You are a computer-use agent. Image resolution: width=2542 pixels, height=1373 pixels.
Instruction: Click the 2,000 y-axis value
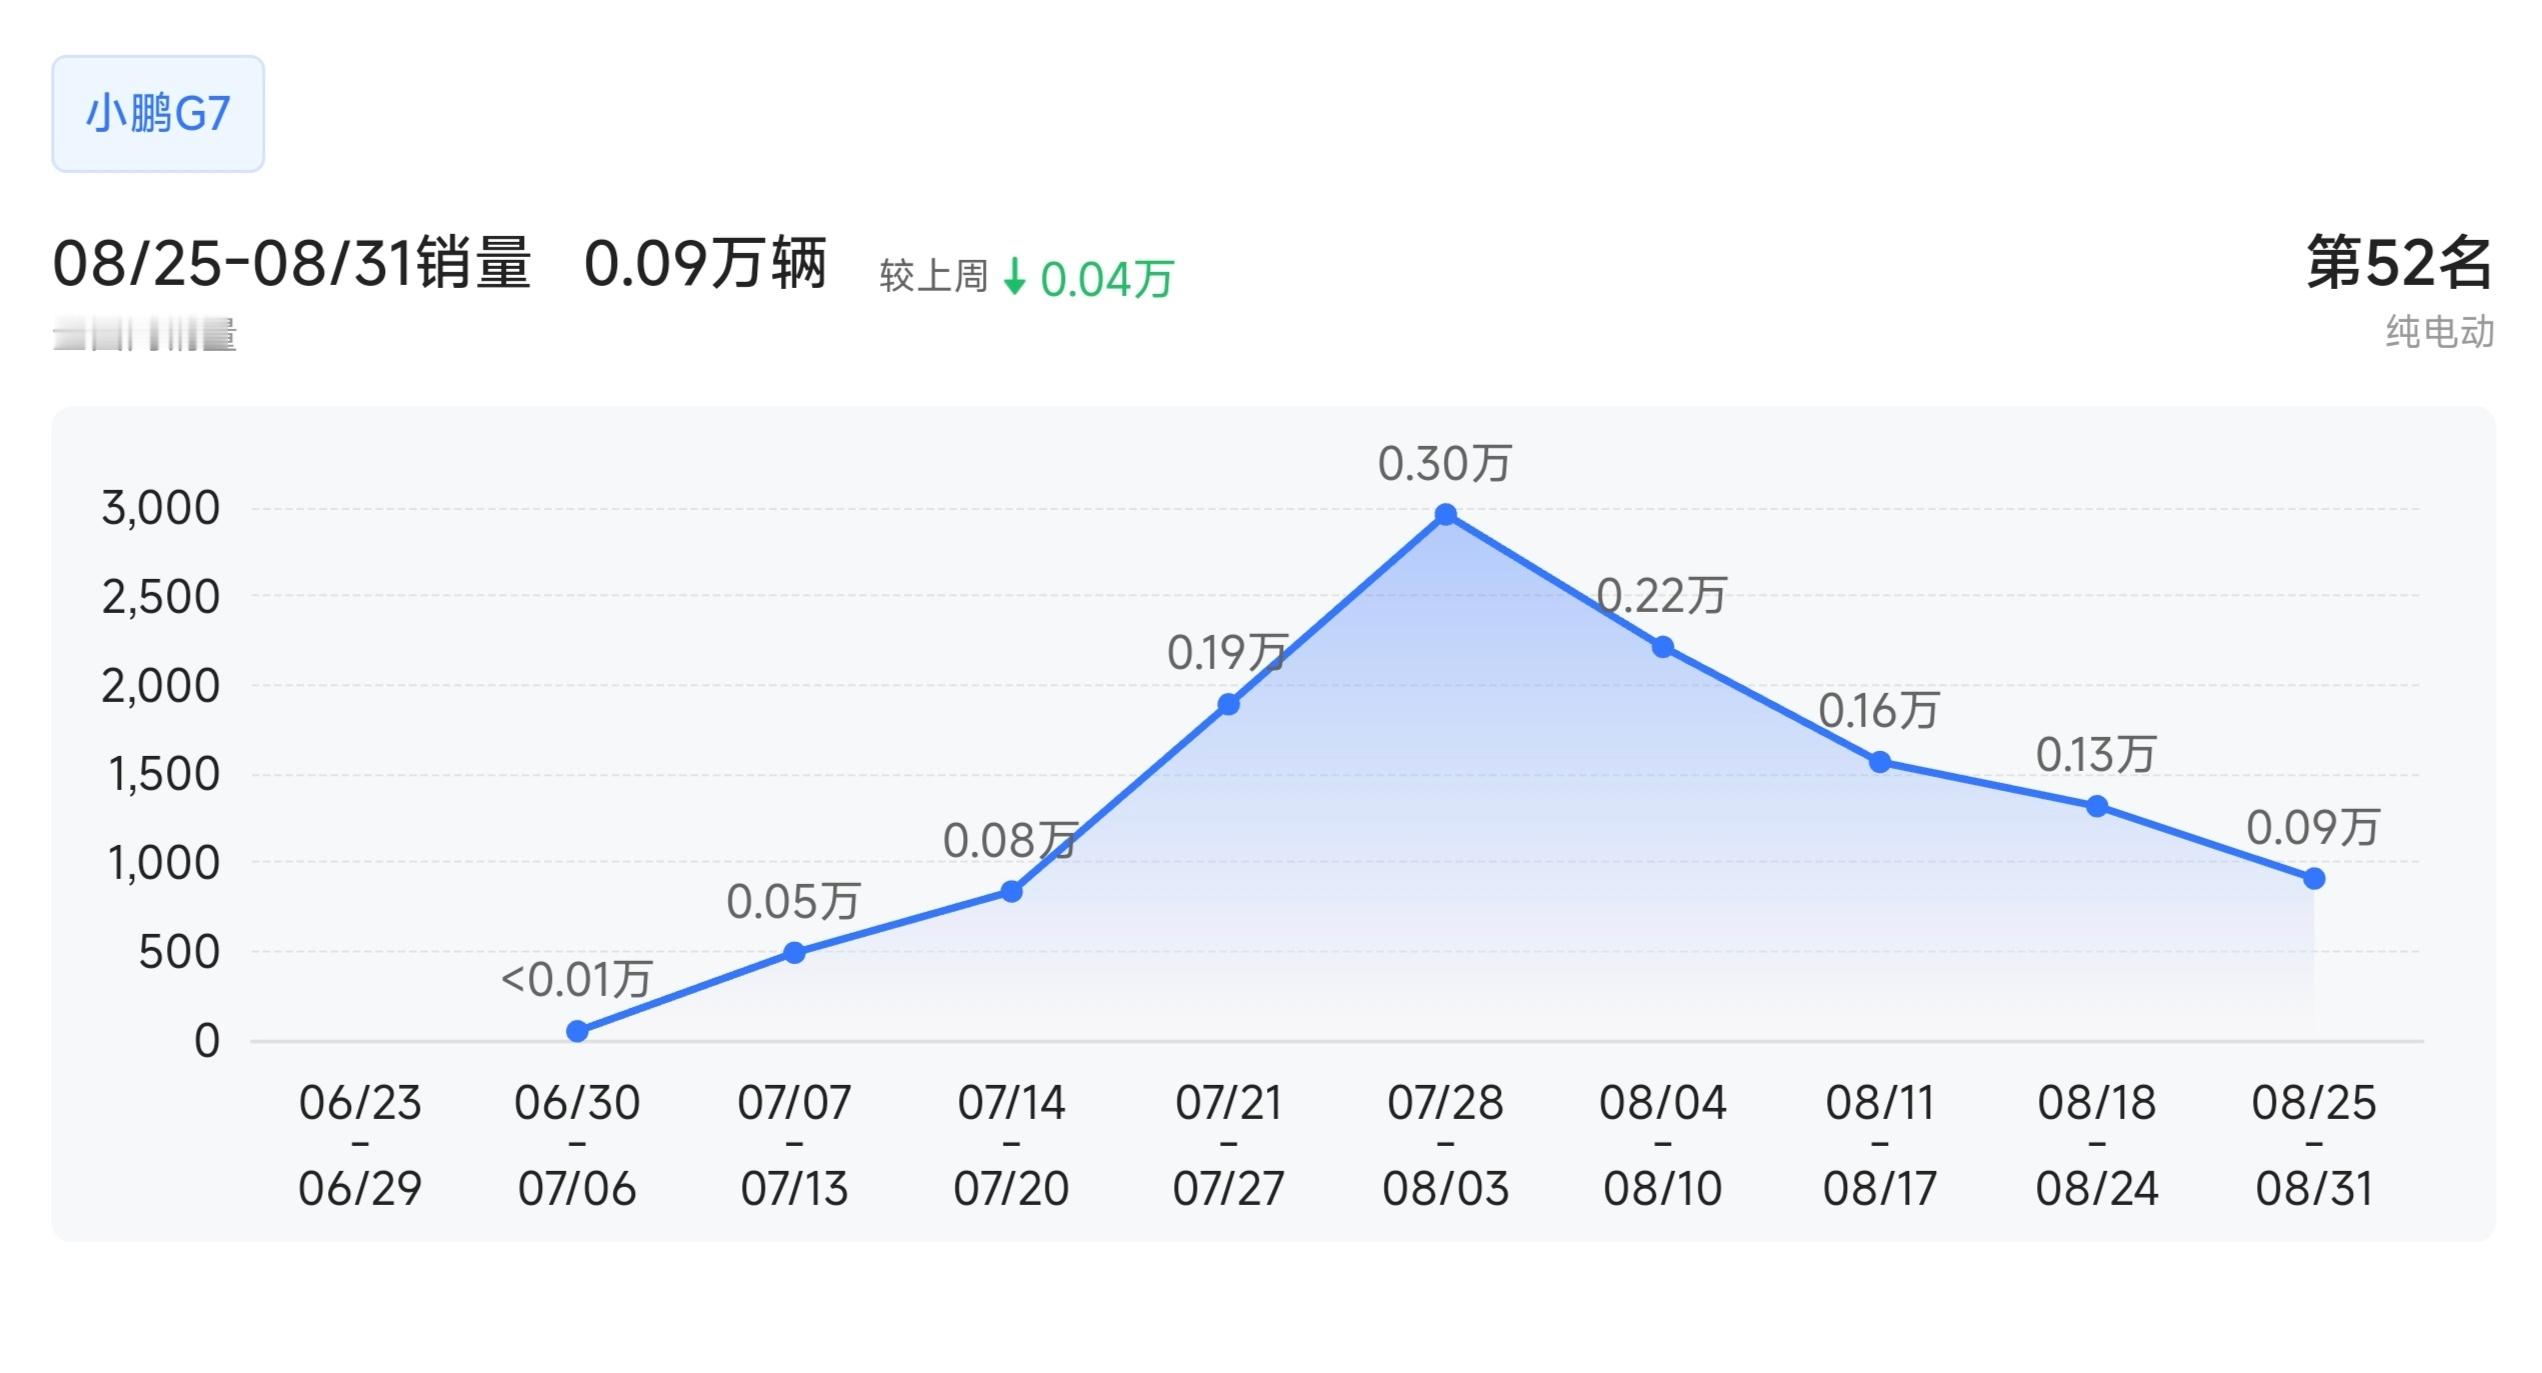pyautogui.click(x=160, y=686)
